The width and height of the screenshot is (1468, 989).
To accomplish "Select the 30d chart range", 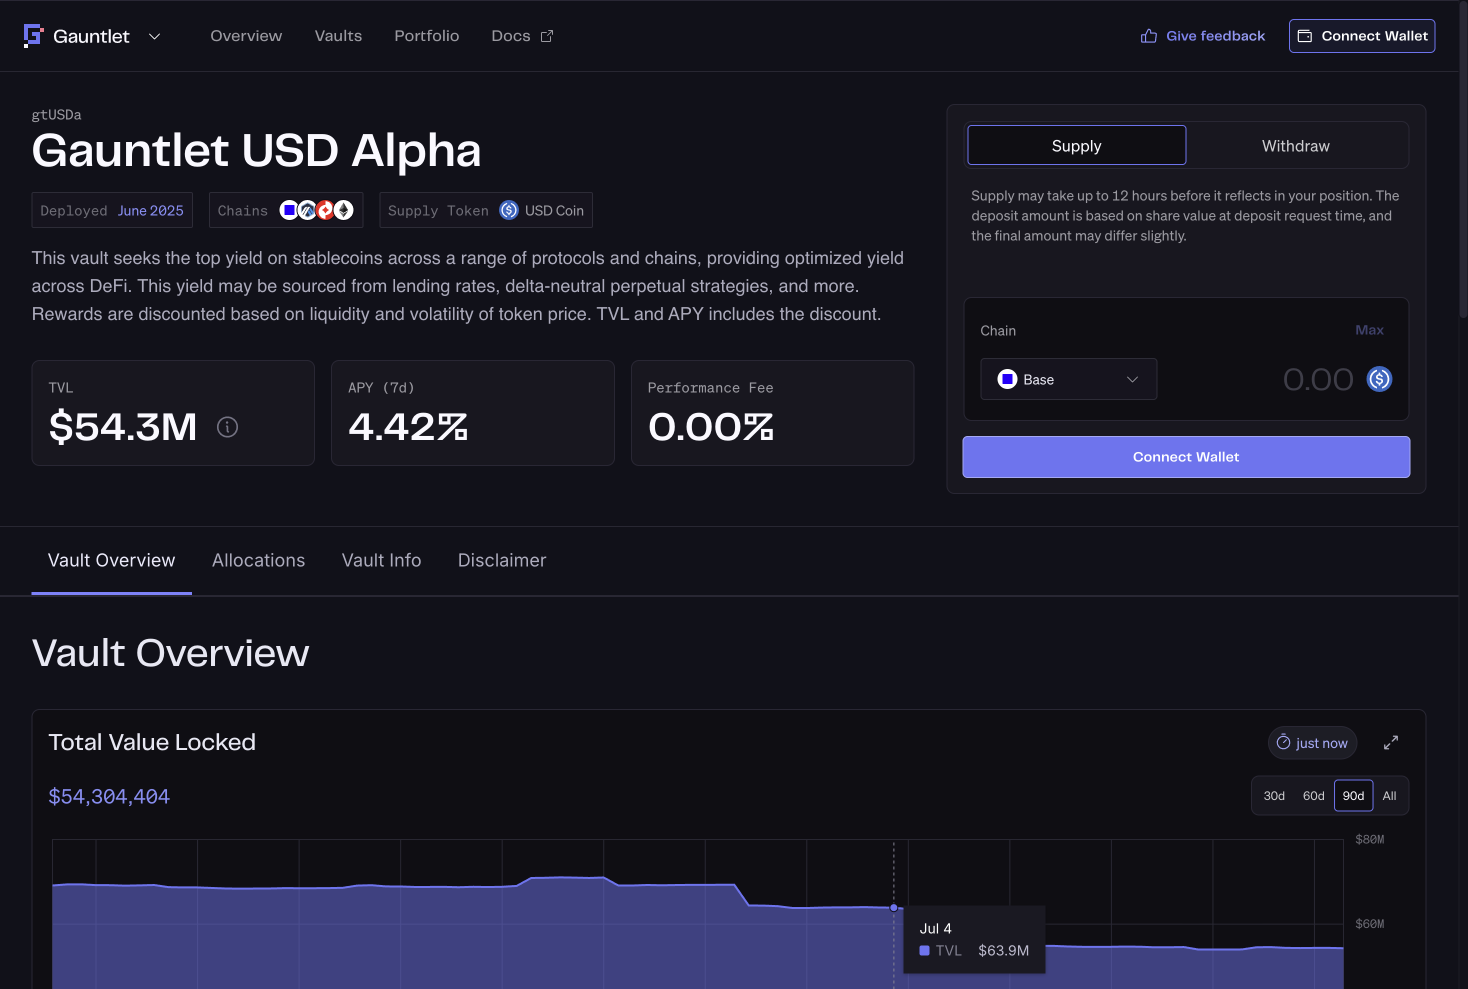I will click(x=1274, y=796).
